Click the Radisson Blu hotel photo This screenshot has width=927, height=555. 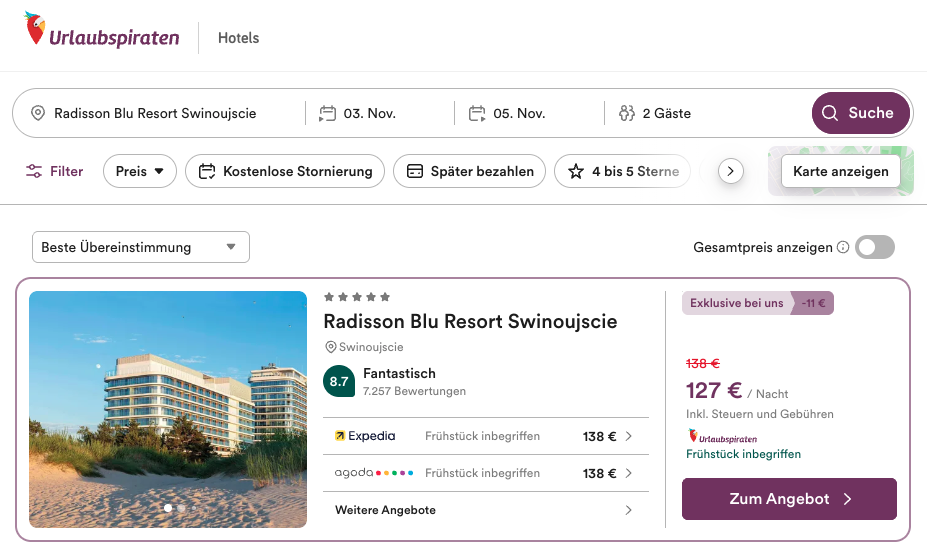click(x=168, y=409)
